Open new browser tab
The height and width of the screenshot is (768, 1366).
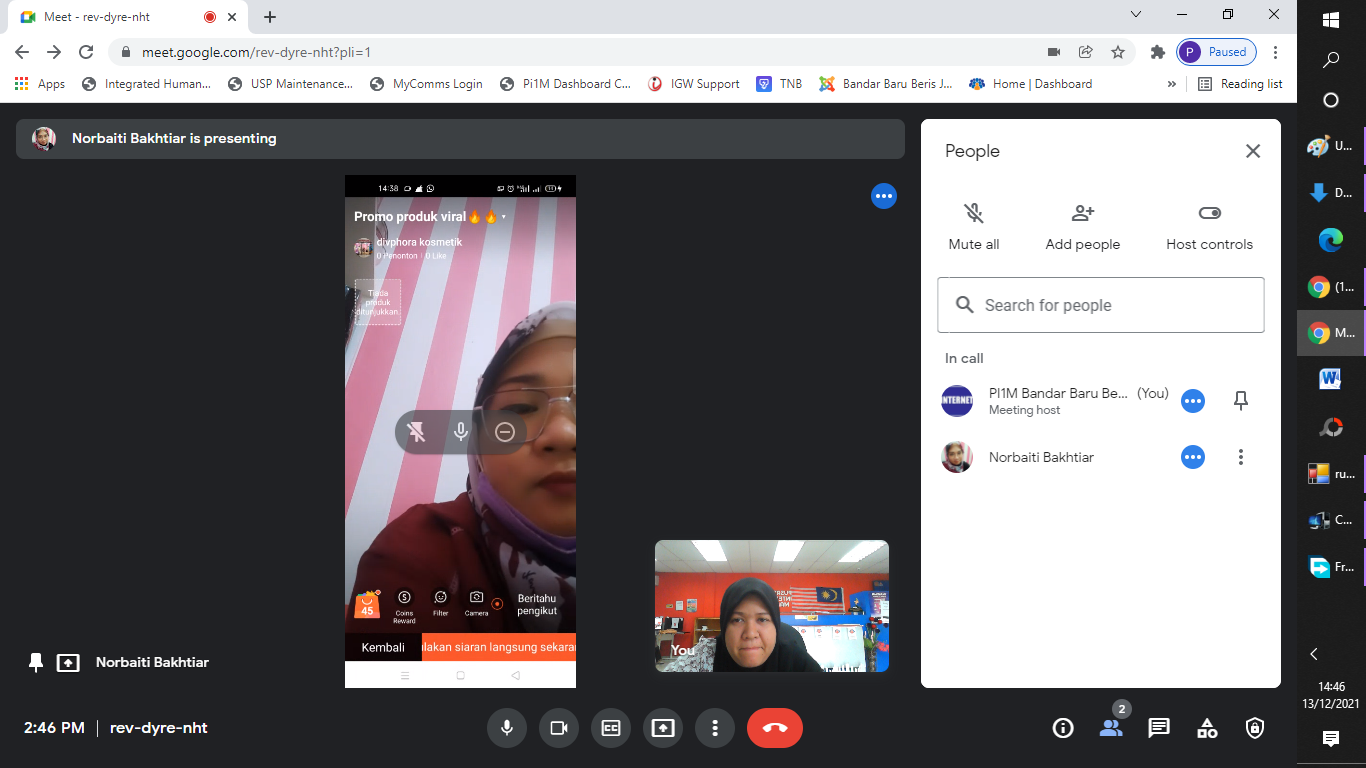coord(270,17)
